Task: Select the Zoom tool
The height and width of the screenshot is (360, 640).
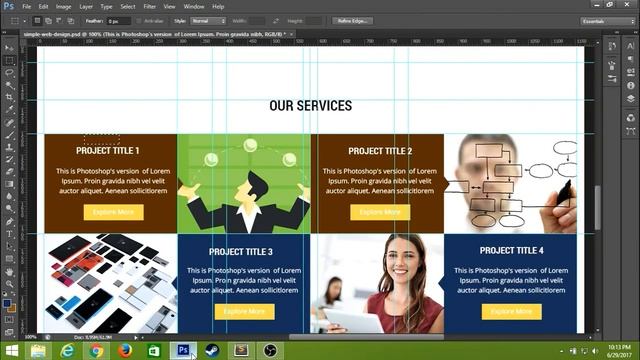Action: click(x=9, y=284)
